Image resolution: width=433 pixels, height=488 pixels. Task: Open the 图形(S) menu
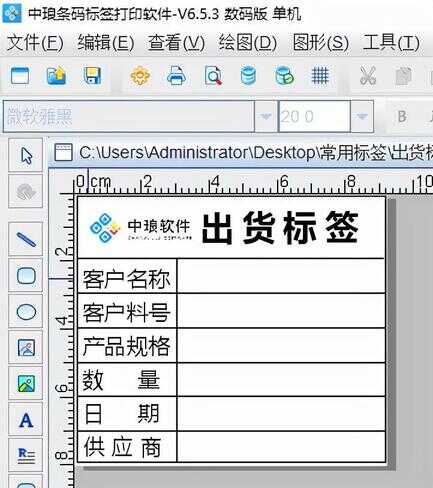pyautogui.click(x=321, y=43)
